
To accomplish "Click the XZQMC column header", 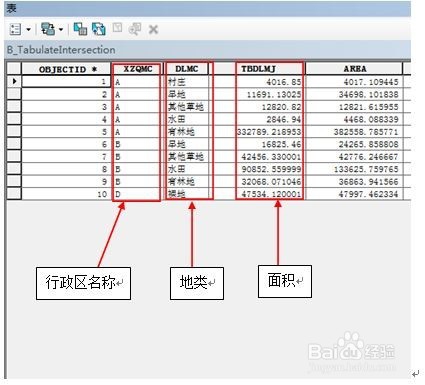I will coord(138,69).
